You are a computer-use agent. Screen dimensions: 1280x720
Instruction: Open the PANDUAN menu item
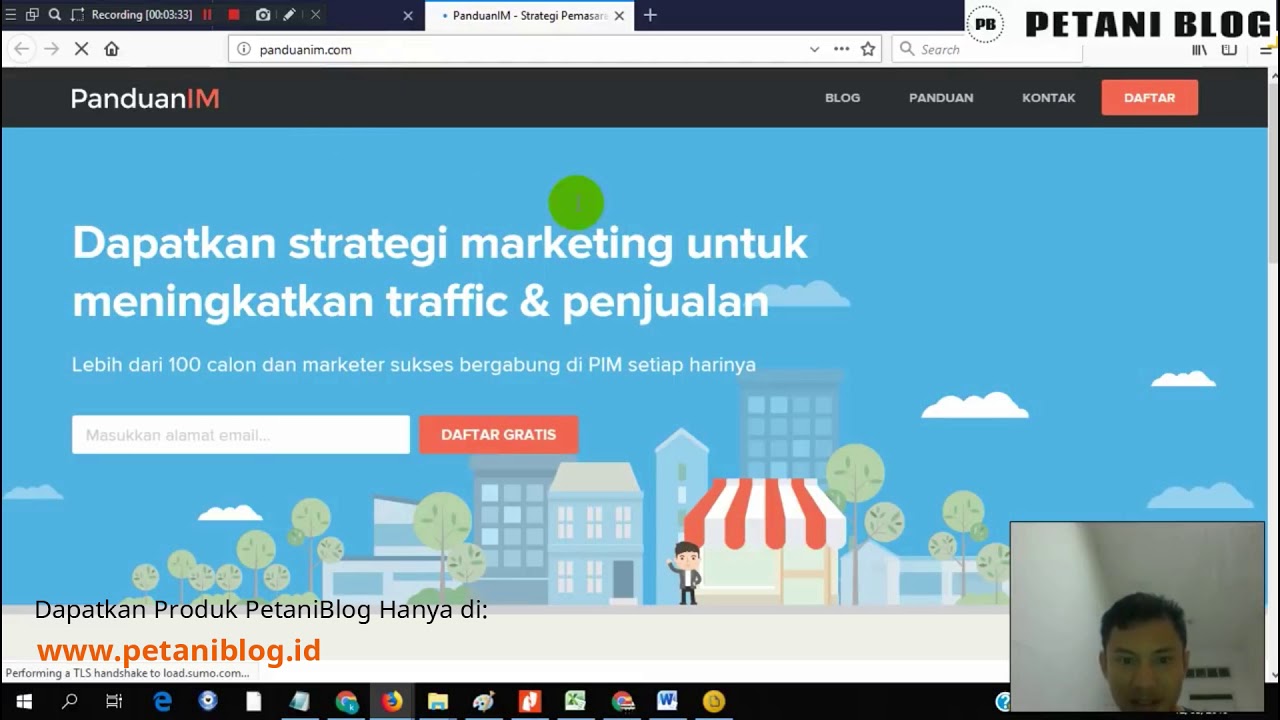941,98
